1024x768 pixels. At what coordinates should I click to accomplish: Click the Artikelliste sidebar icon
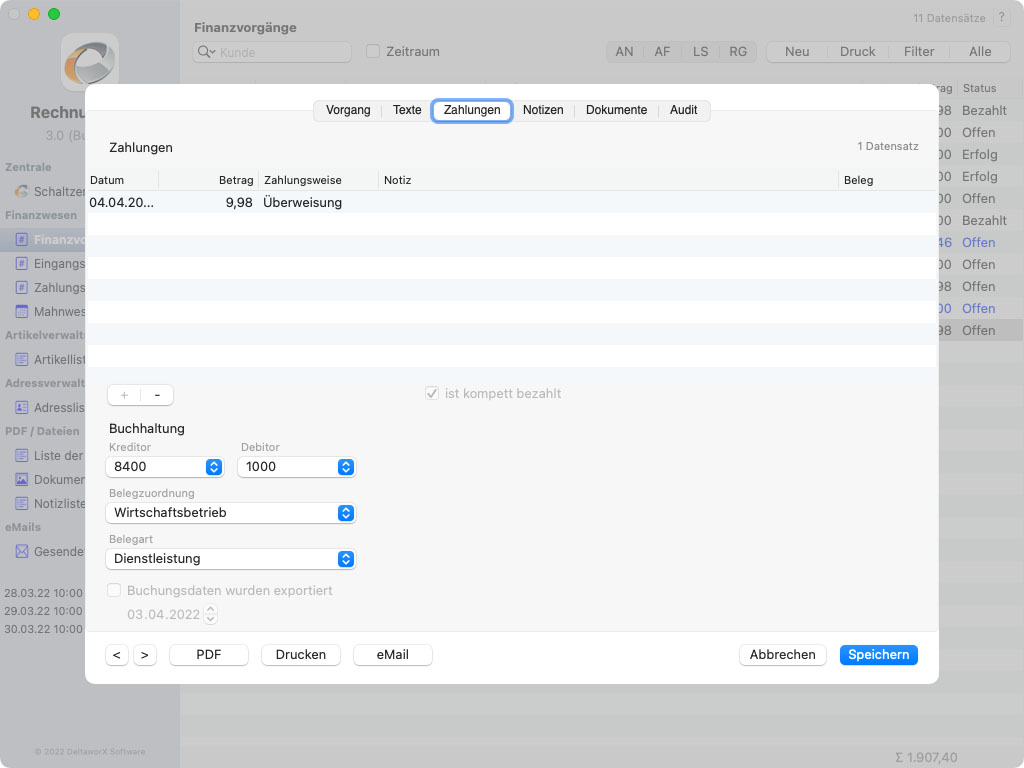tap(22, 359)
